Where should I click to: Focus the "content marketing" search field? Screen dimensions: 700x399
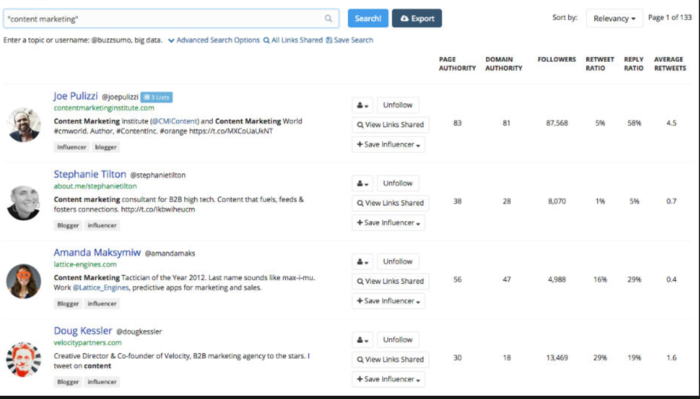coord(171,19)
